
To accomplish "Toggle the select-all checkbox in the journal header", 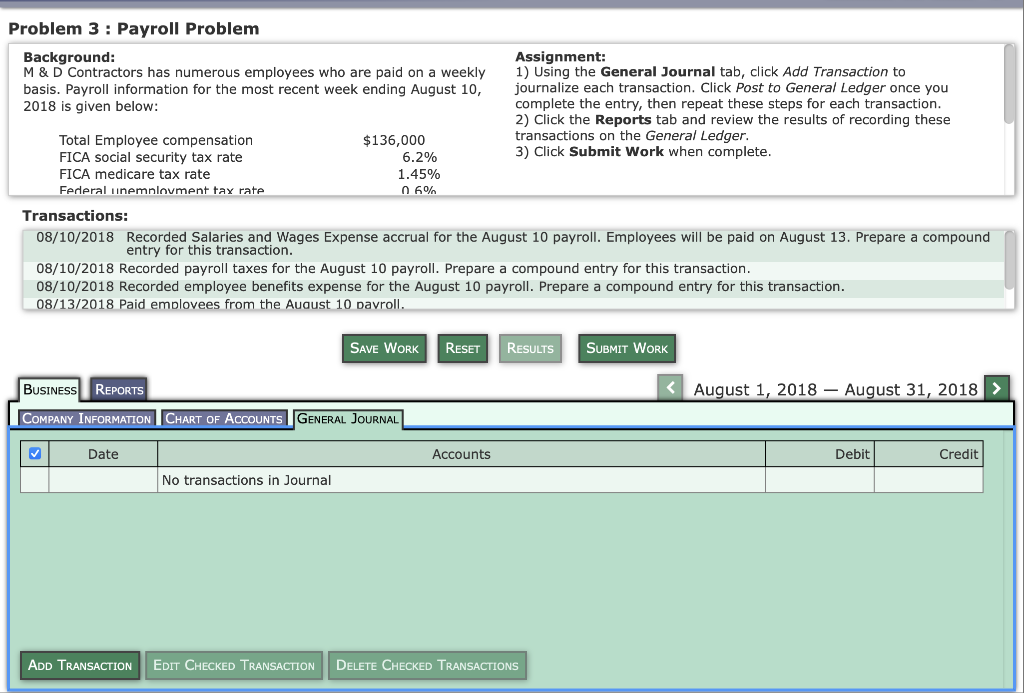I will pyautogui.click(x=36, y=453).
